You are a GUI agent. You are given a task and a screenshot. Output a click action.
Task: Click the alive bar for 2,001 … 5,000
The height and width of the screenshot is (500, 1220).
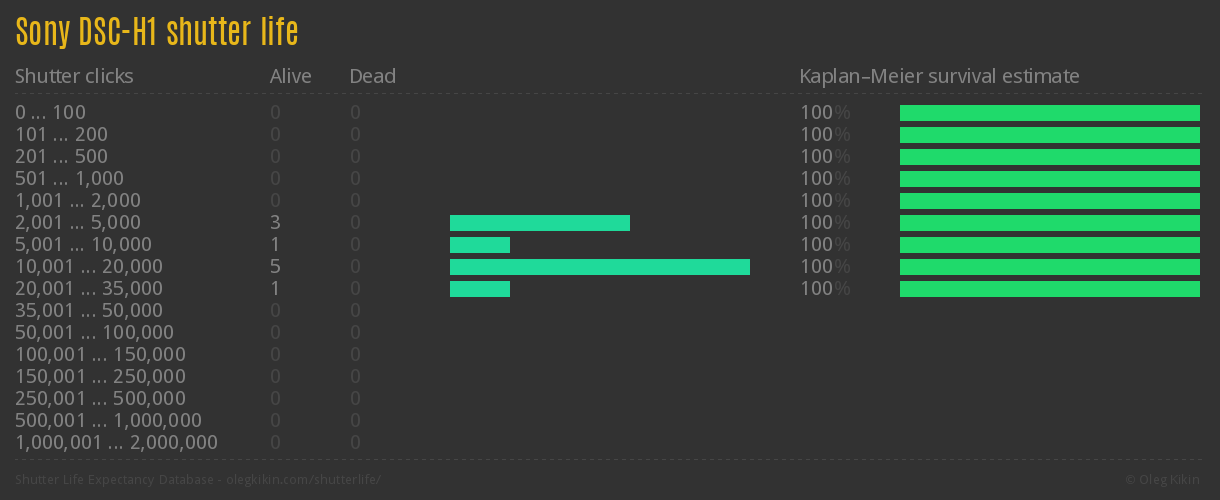click(x=539, y=223)
